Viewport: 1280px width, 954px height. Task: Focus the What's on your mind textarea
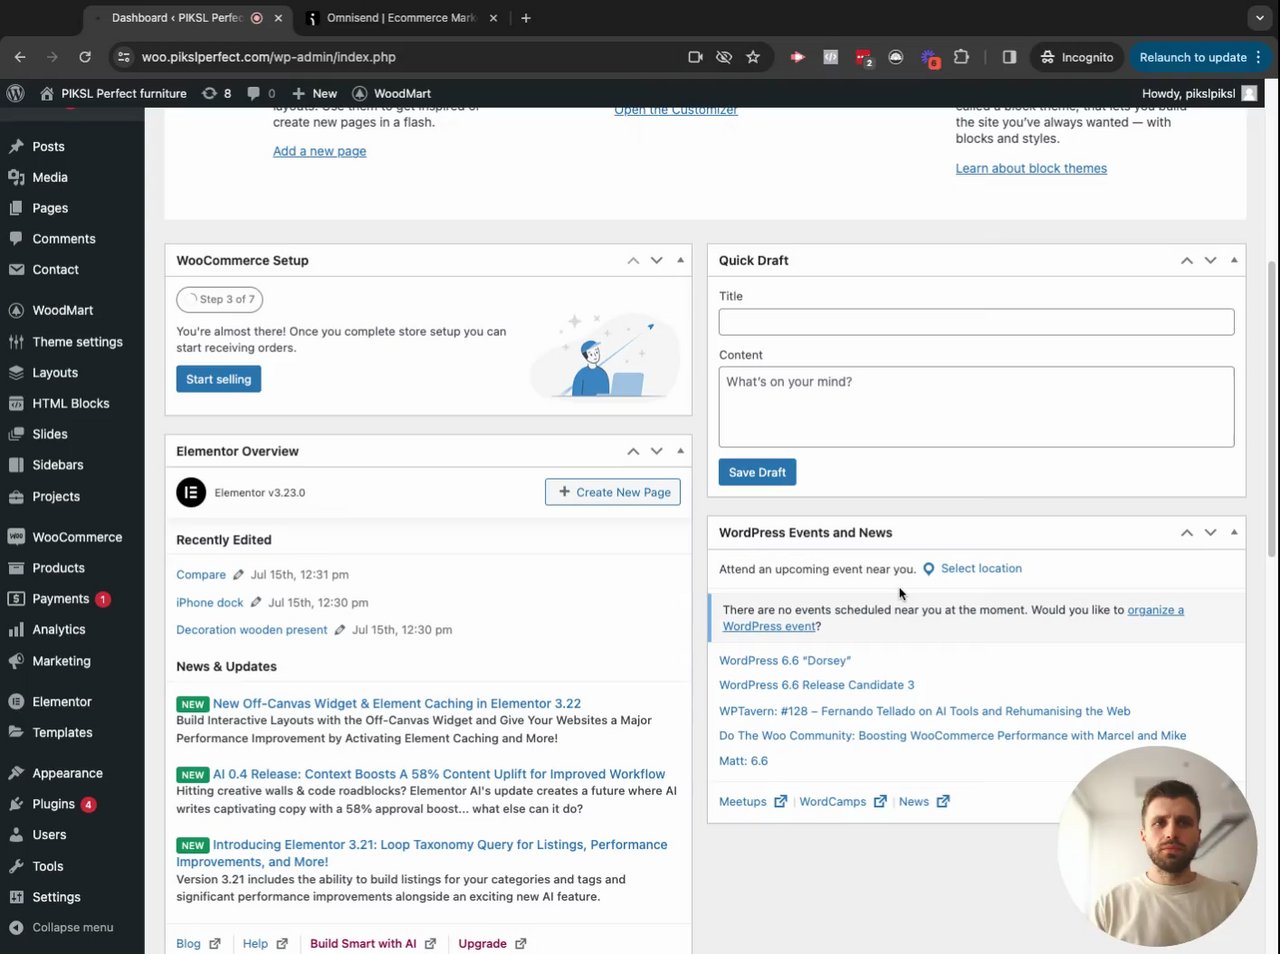[x=976, y=407]
